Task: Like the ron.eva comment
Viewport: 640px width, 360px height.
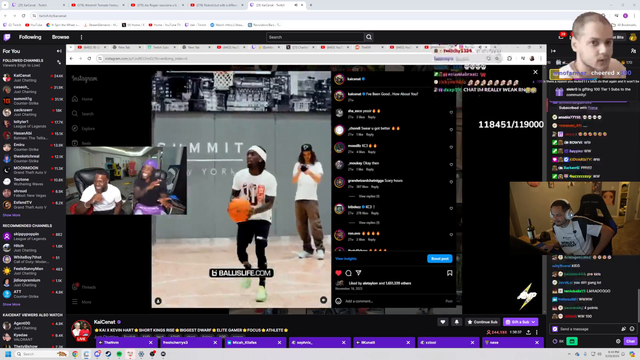Action: tap(451, 235)
